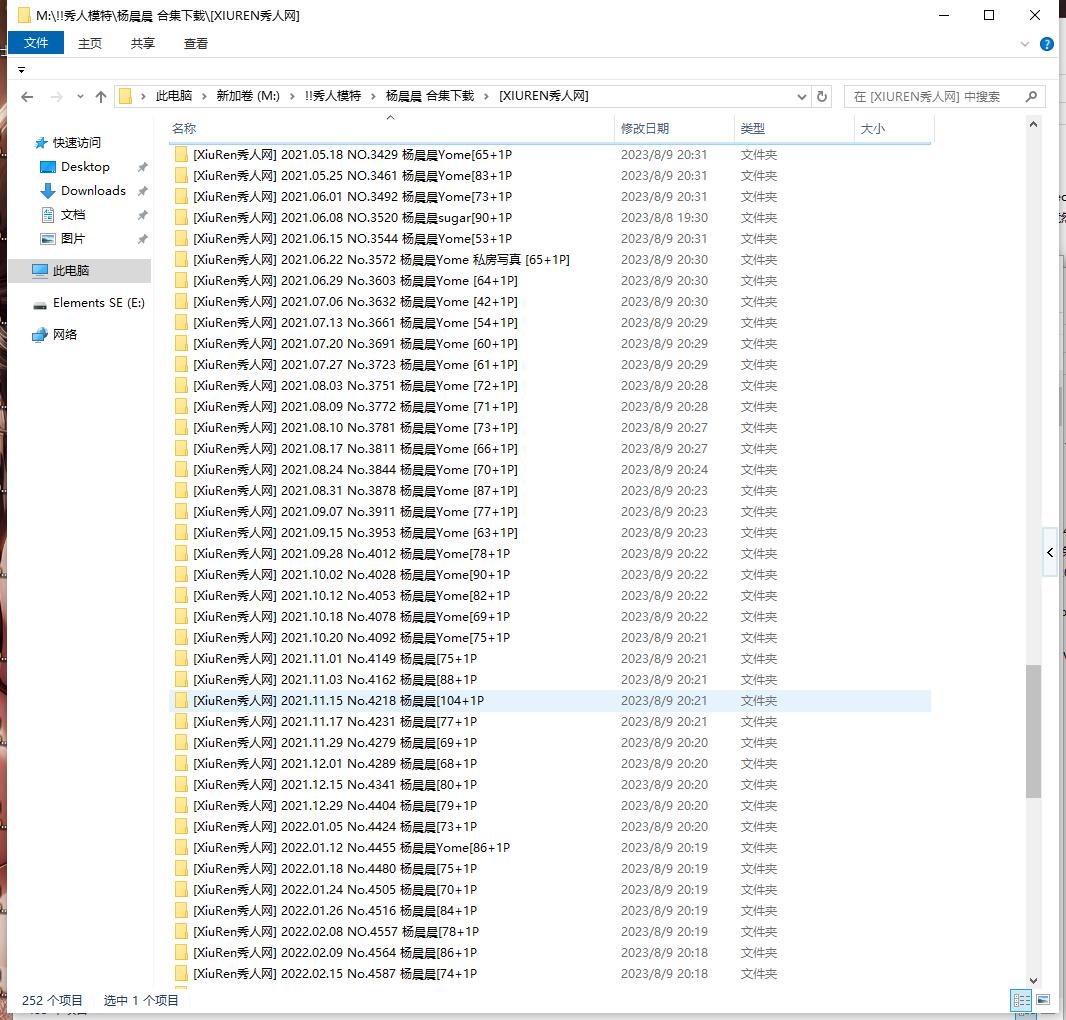Click the search magnifier icon

[x=1031, y=97]
